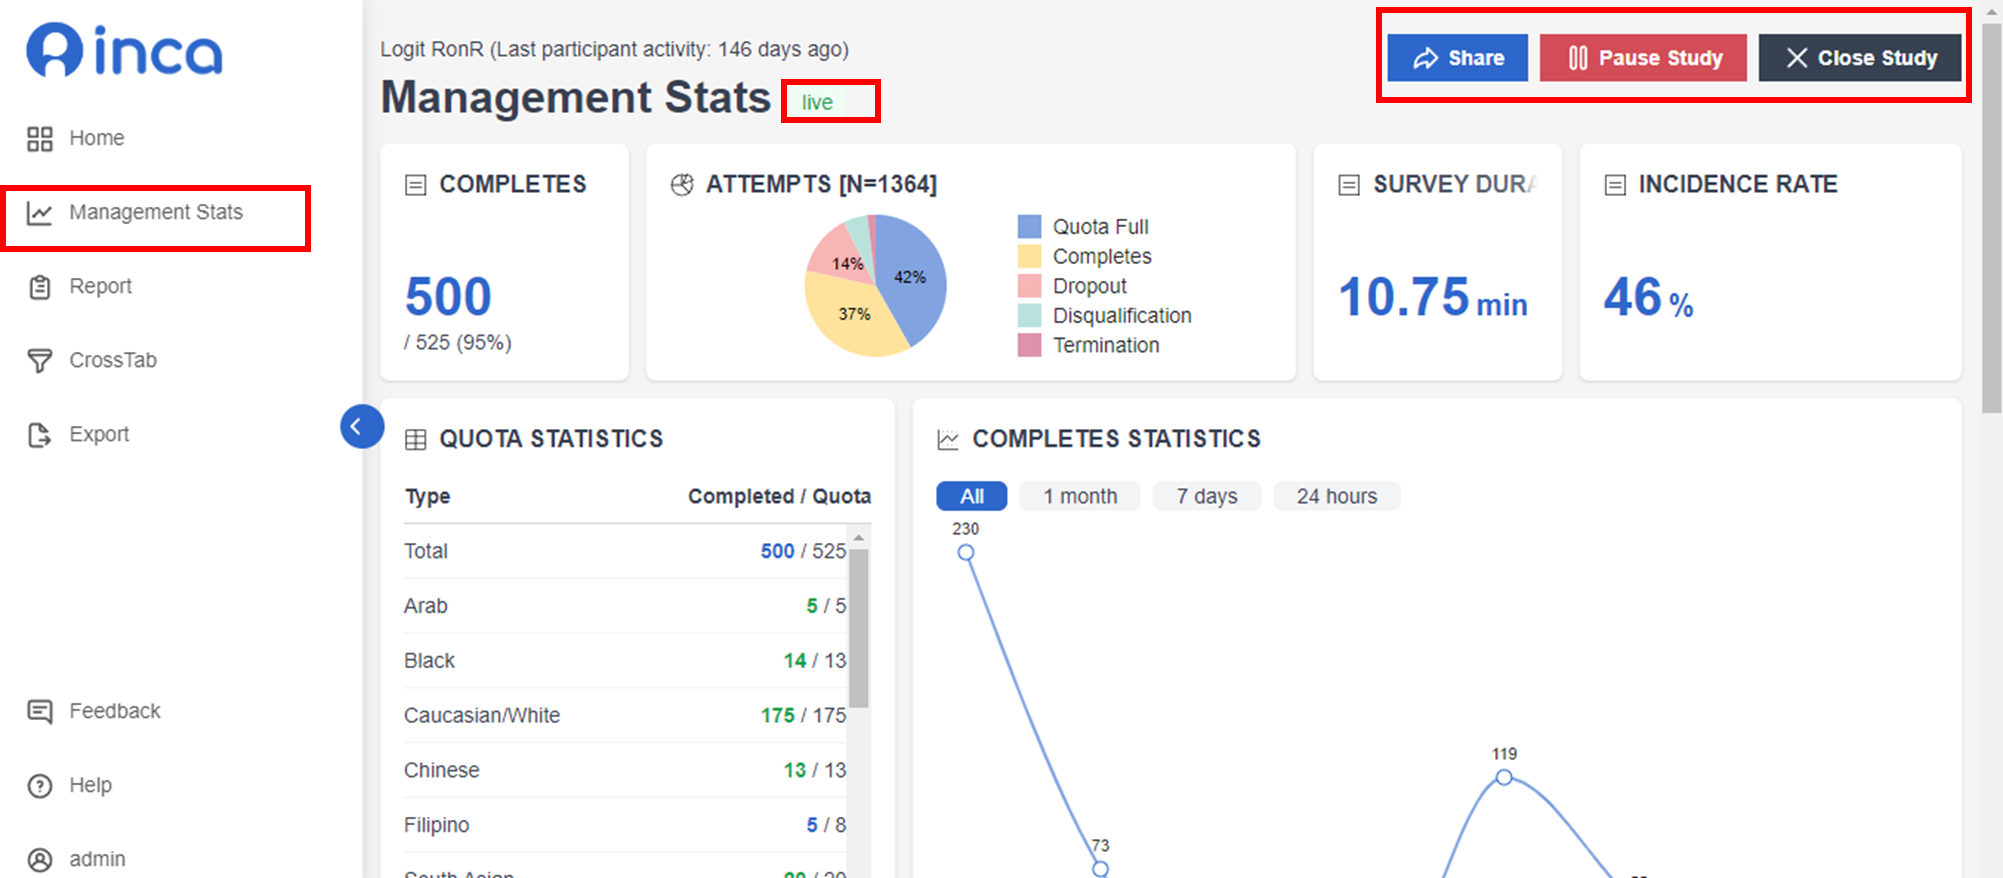Click the live status badge
Viewport: 2003px width, 878px height.
pos(818,102)
